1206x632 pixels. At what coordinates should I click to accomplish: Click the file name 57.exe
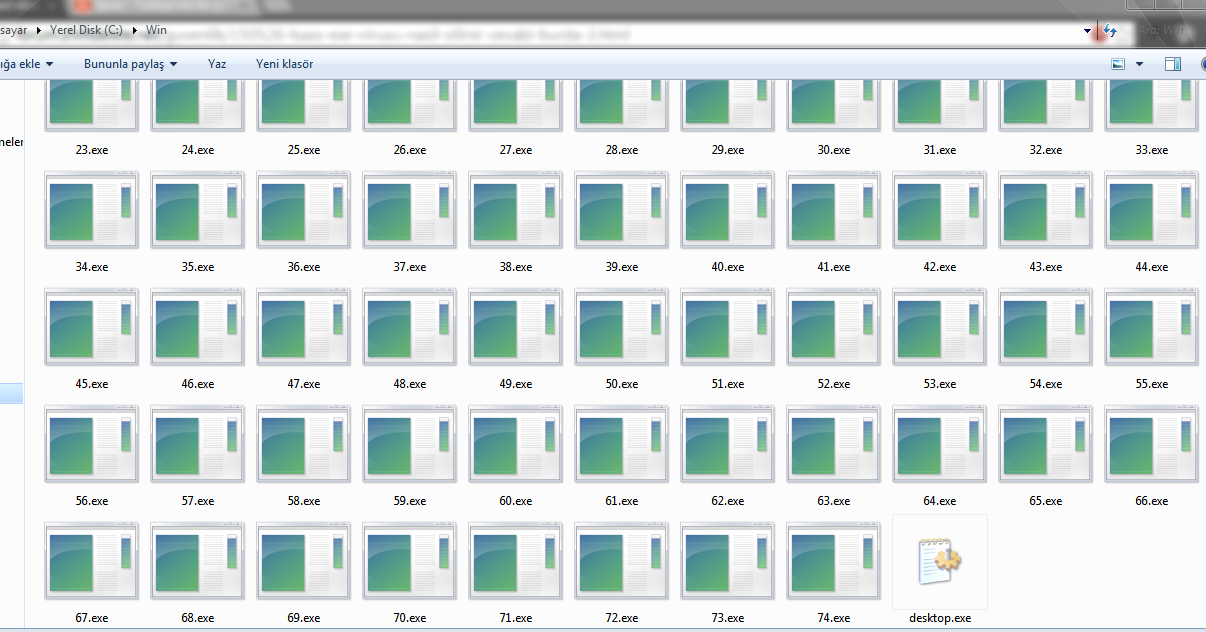point(198,501)
